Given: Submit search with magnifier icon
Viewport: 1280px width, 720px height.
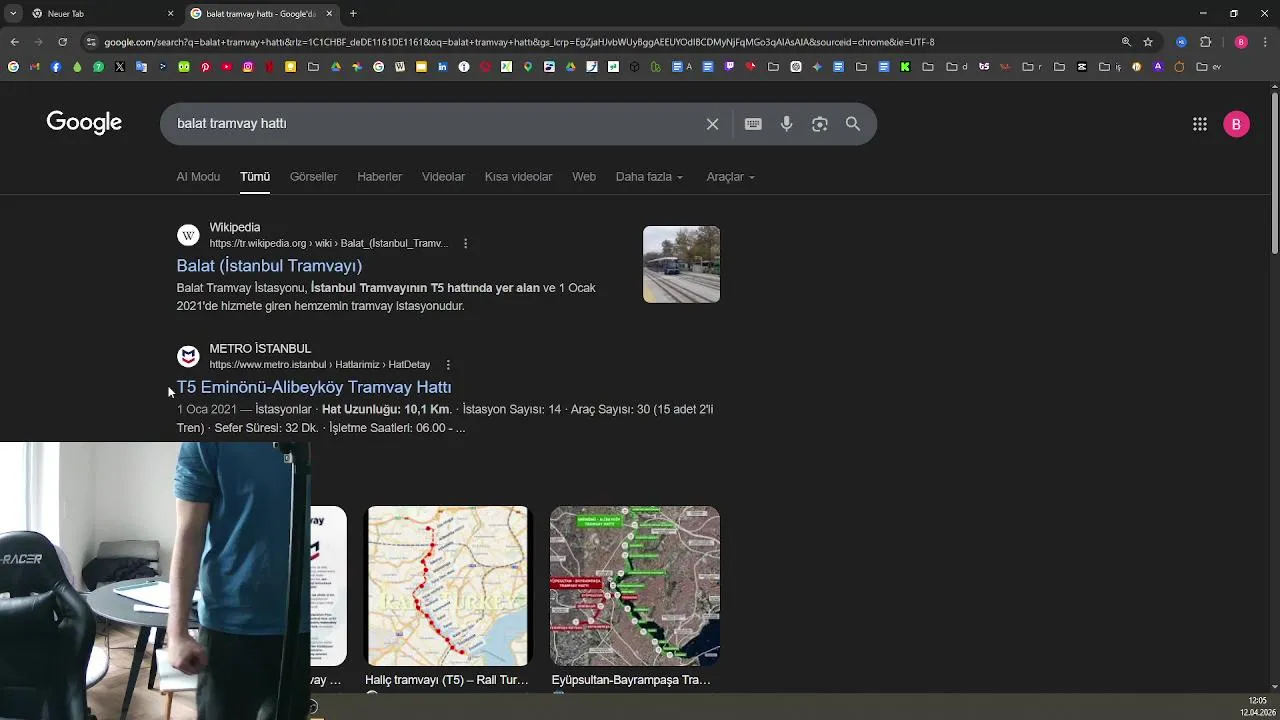Looking at the screenshot, I should tap(853, 124).
